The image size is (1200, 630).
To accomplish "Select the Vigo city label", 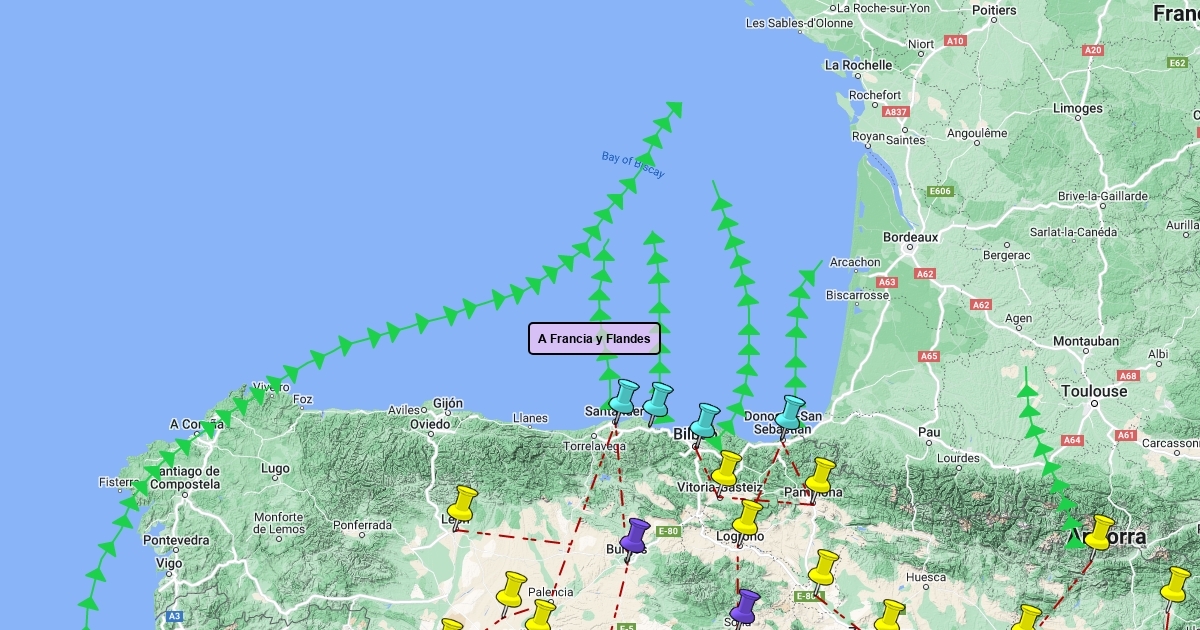I will tap(169, 564).
